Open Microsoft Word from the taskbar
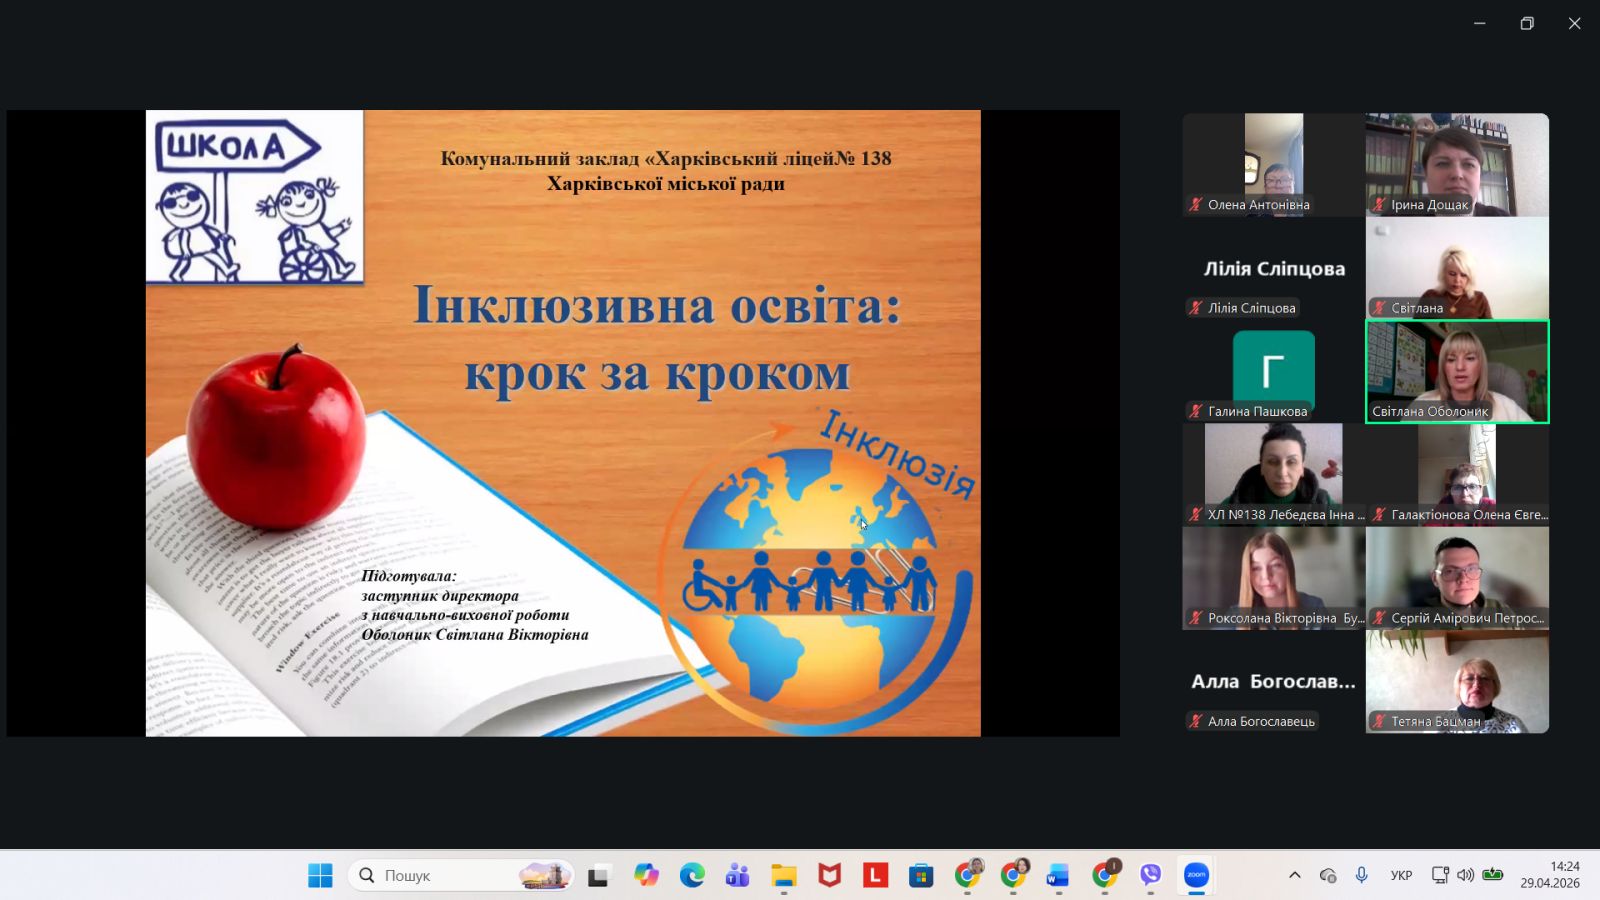The width and height of the screenshot is (1600, 900). click(x=1058, y=876)
